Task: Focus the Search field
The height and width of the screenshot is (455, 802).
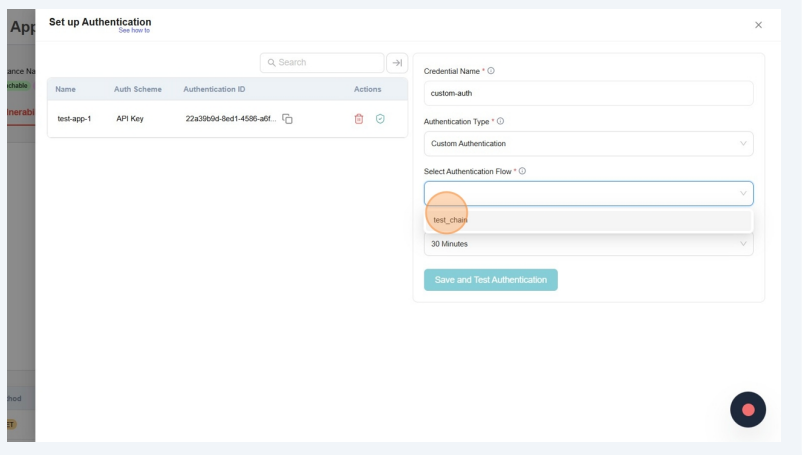Action: tap(322, 63)
